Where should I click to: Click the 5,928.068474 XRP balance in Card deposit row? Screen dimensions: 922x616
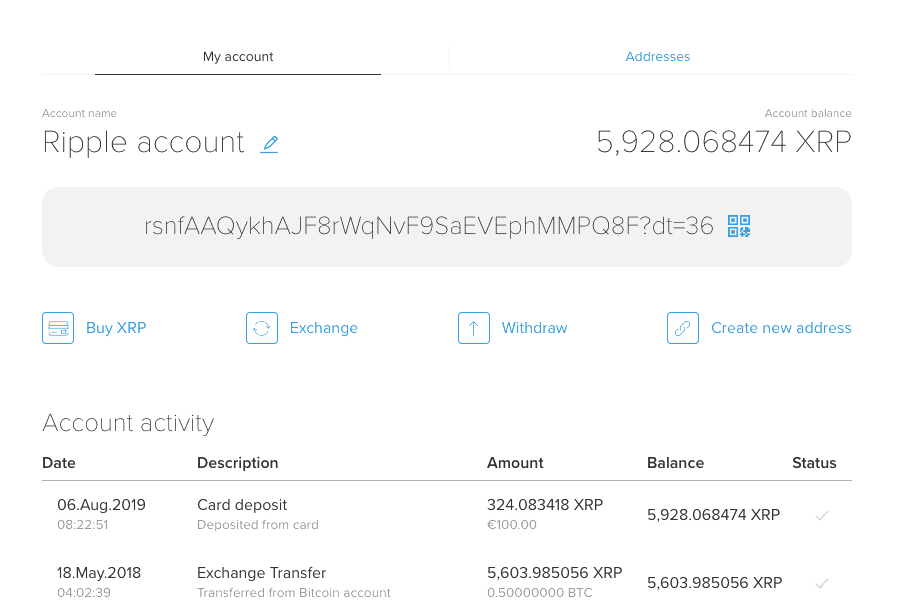713,515
